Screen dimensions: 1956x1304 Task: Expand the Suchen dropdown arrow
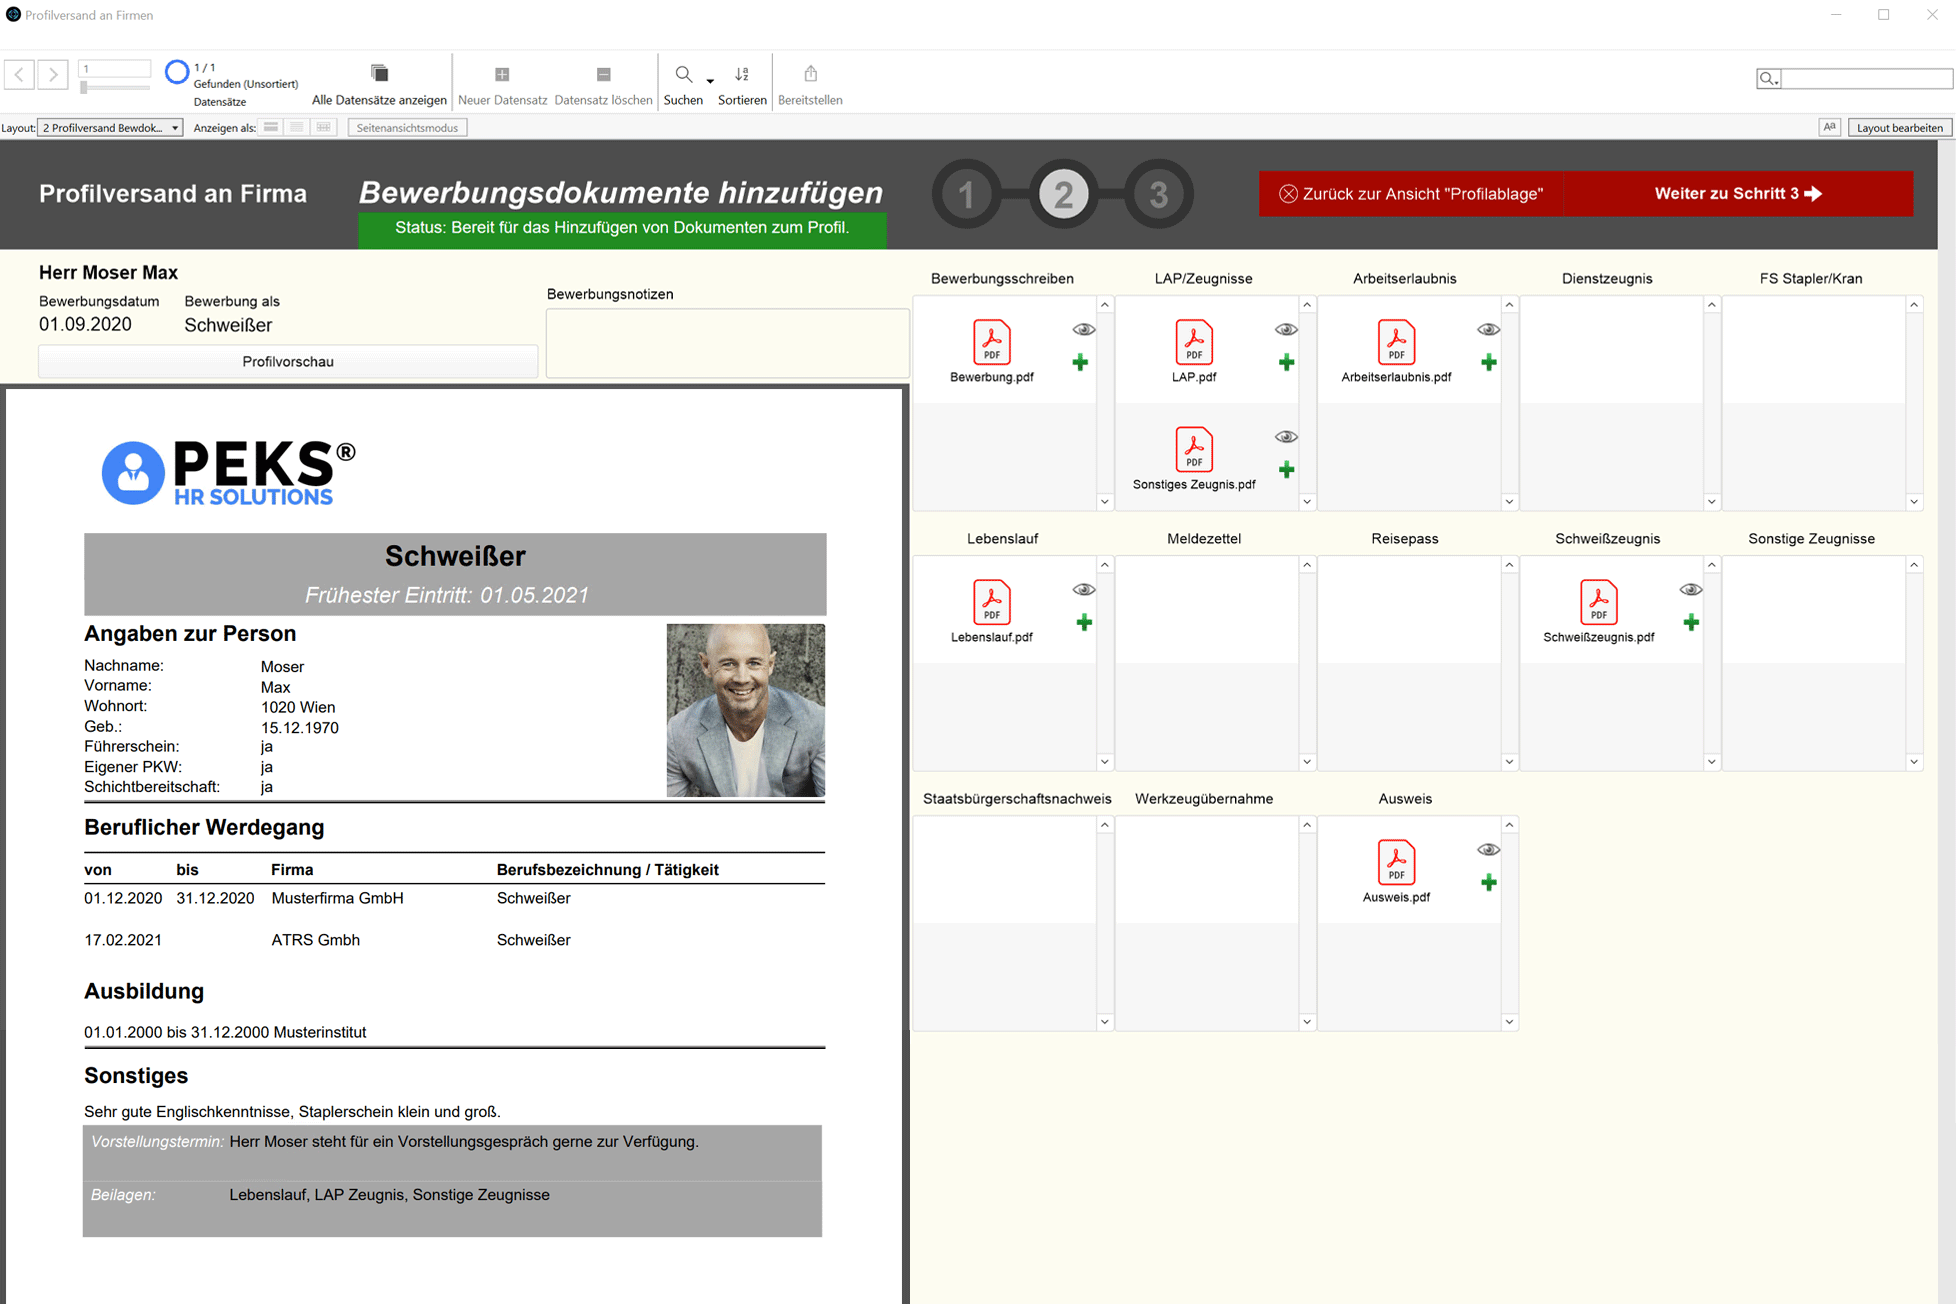(710, 81)
